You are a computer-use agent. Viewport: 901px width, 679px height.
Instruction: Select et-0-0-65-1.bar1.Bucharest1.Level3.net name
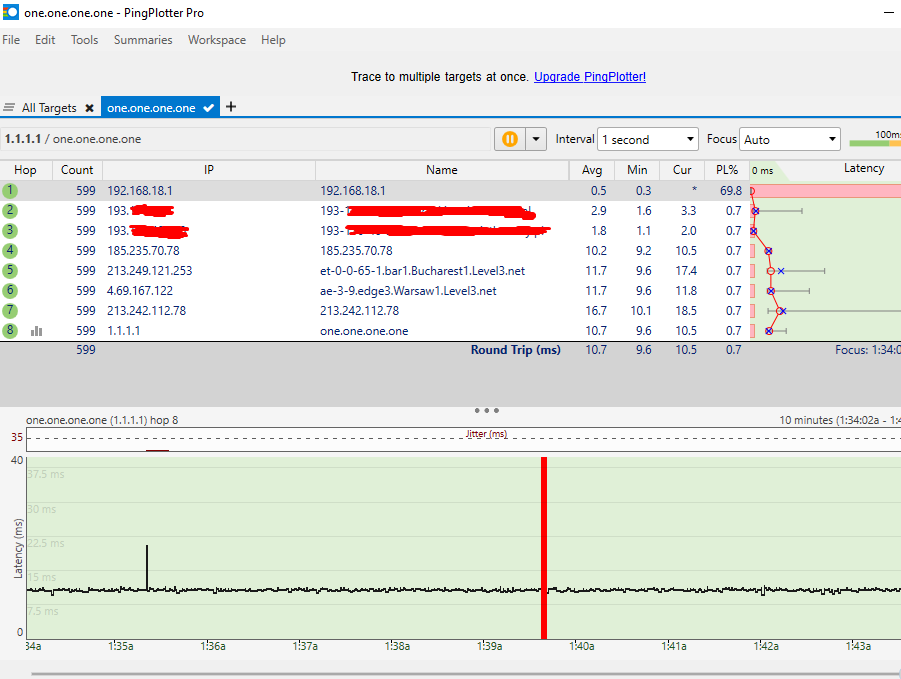point(422,271)
